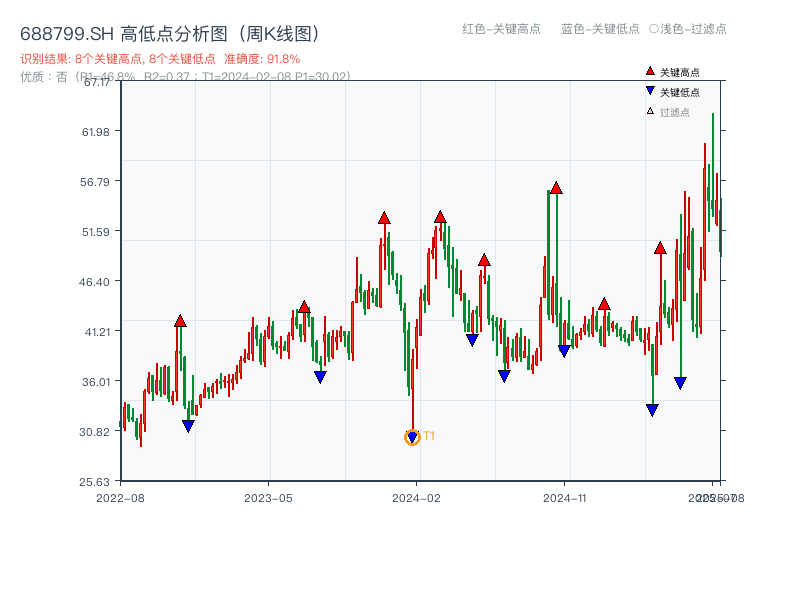Screen dimensions: 800x600
Task: Click the gray 优质：否 parameters line
Action: point(185,77)
